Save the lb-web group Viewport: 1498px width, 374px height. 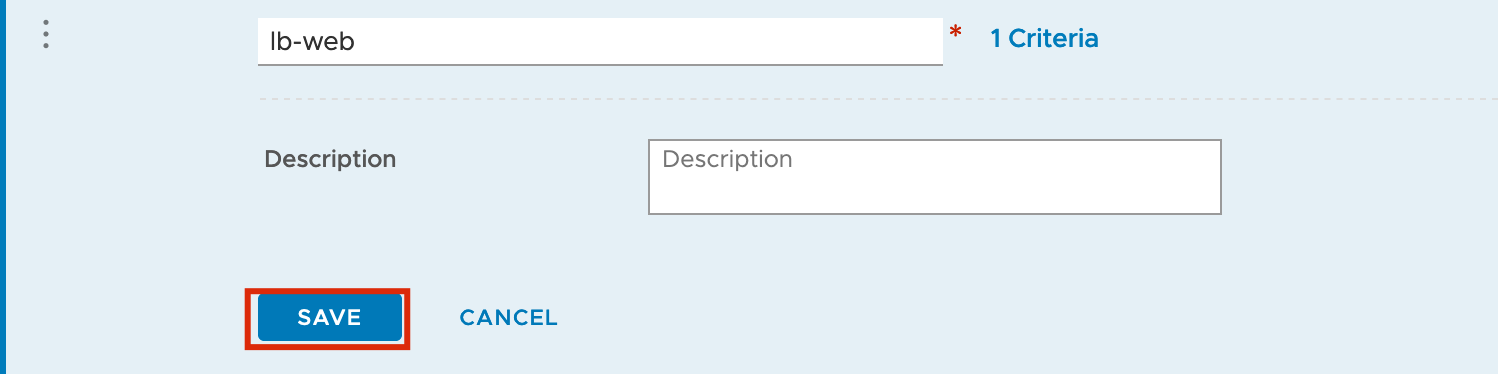click(x=329, y=318)
